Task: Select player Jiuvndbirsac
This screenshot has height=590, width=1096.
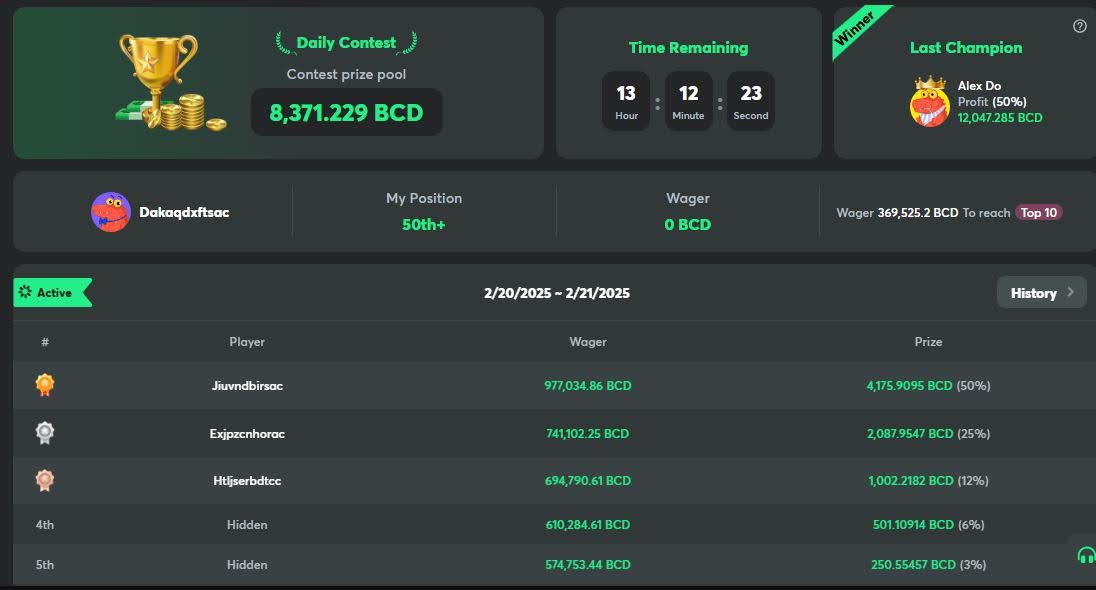Action: pos(247,386)
